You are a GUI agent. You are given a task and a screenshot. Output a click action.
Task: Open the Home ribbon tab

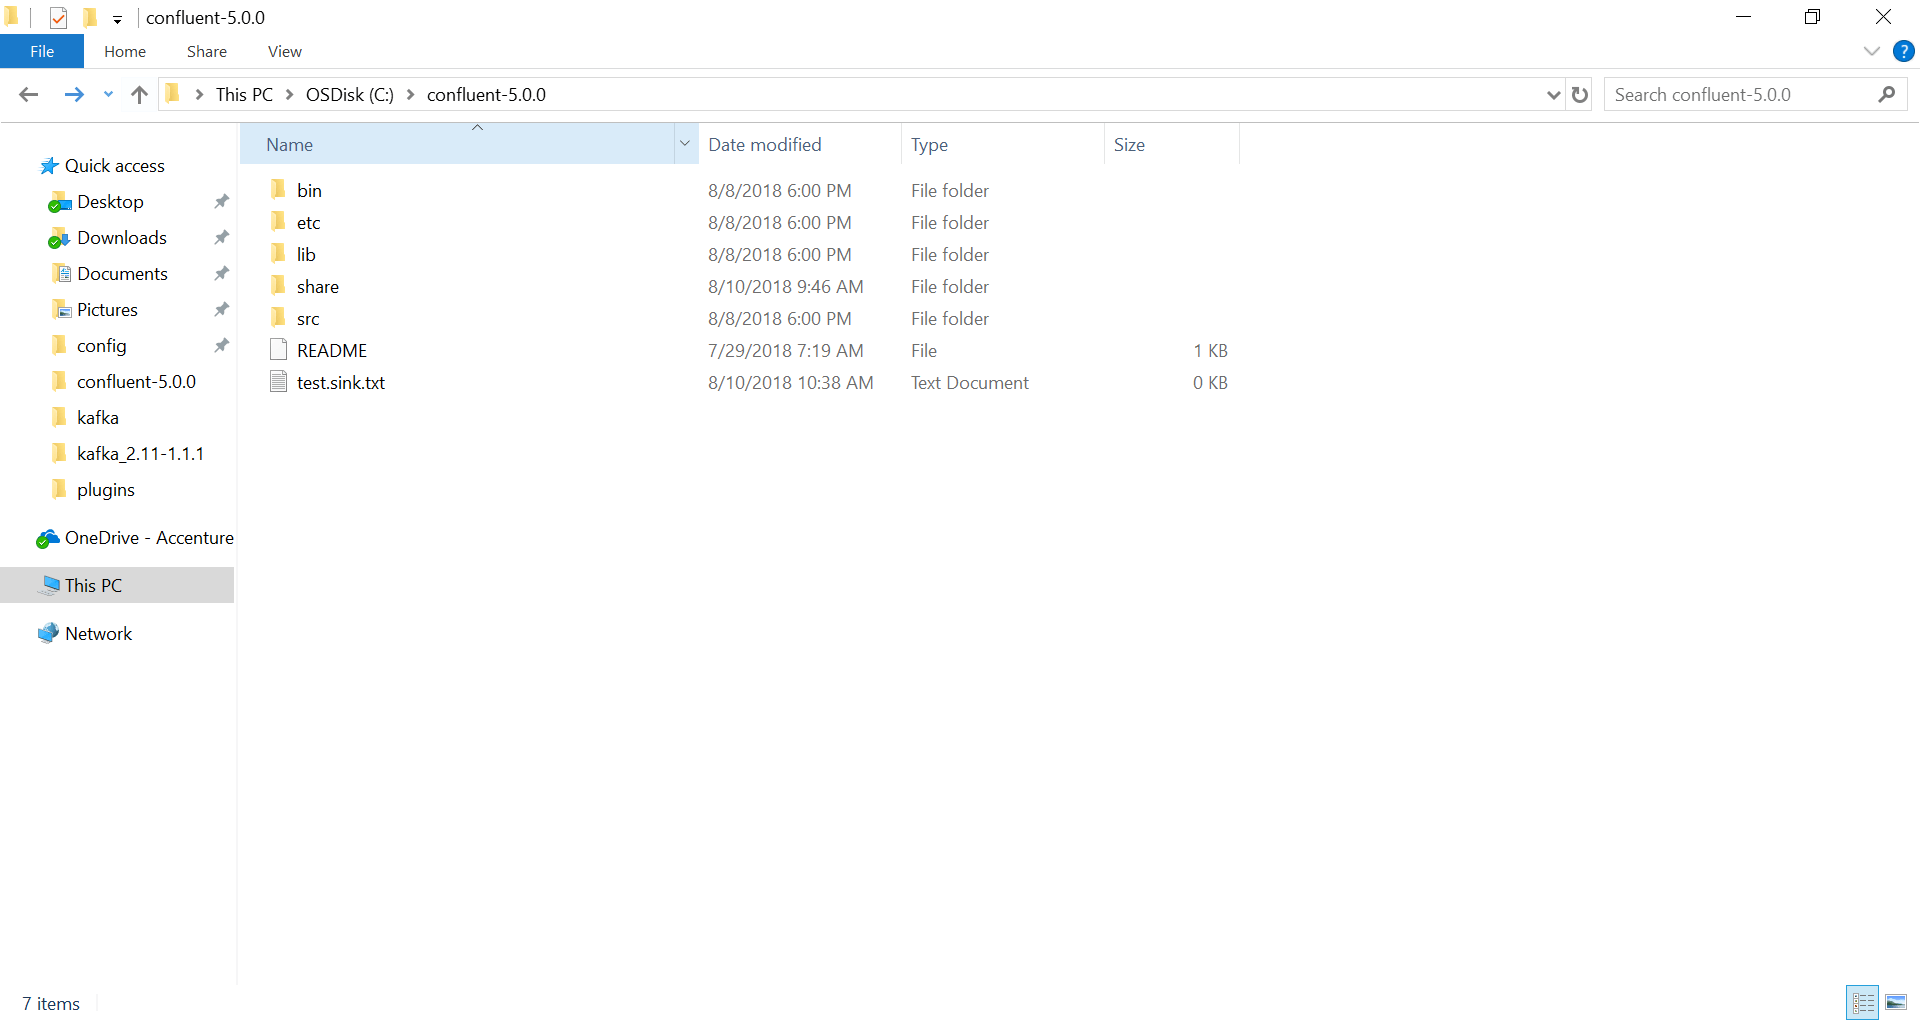click(125, 52)
